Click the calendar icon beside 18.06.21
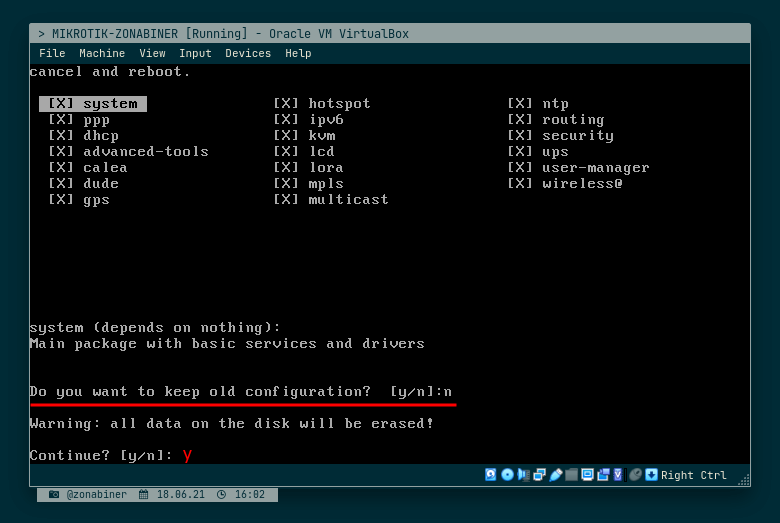The image size is (780, 523). pos(143,495)
